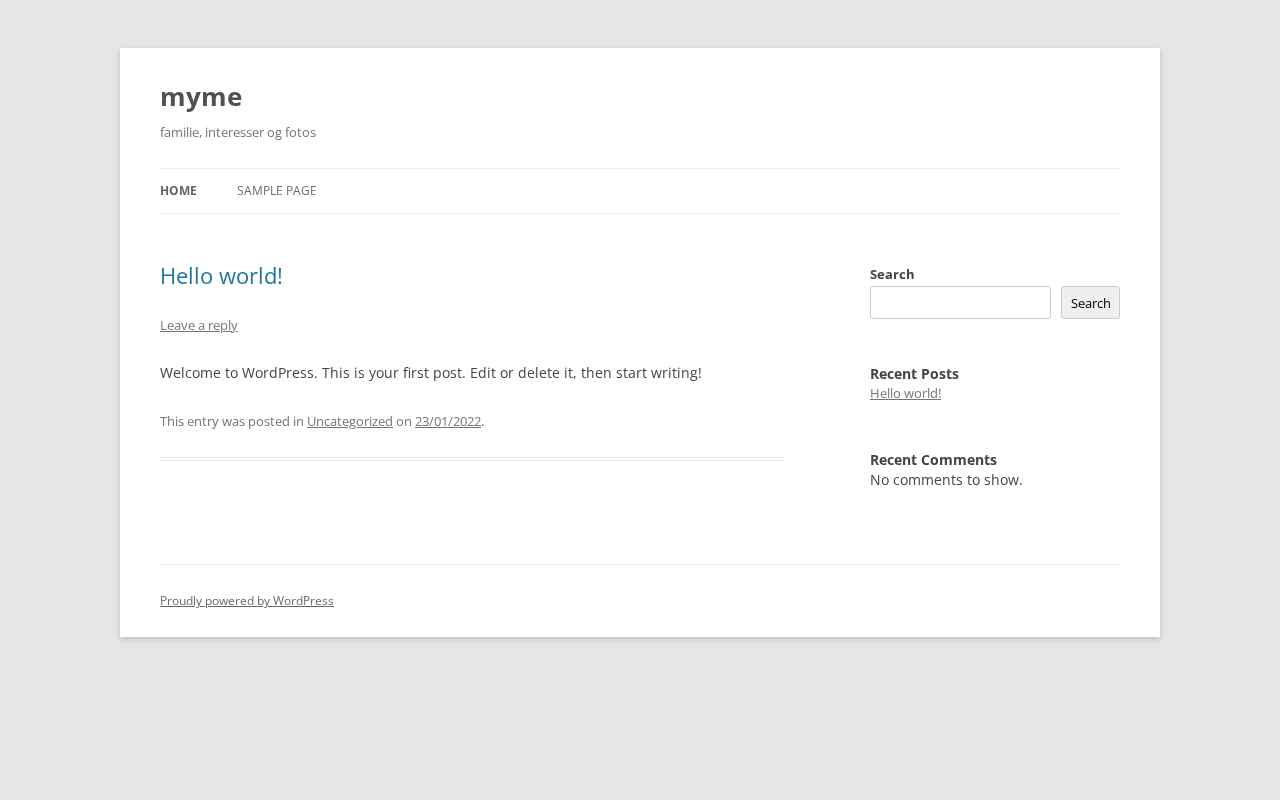Click the "This entry was posted in" text
1280x800 pixels.
[x=231, y=421]
